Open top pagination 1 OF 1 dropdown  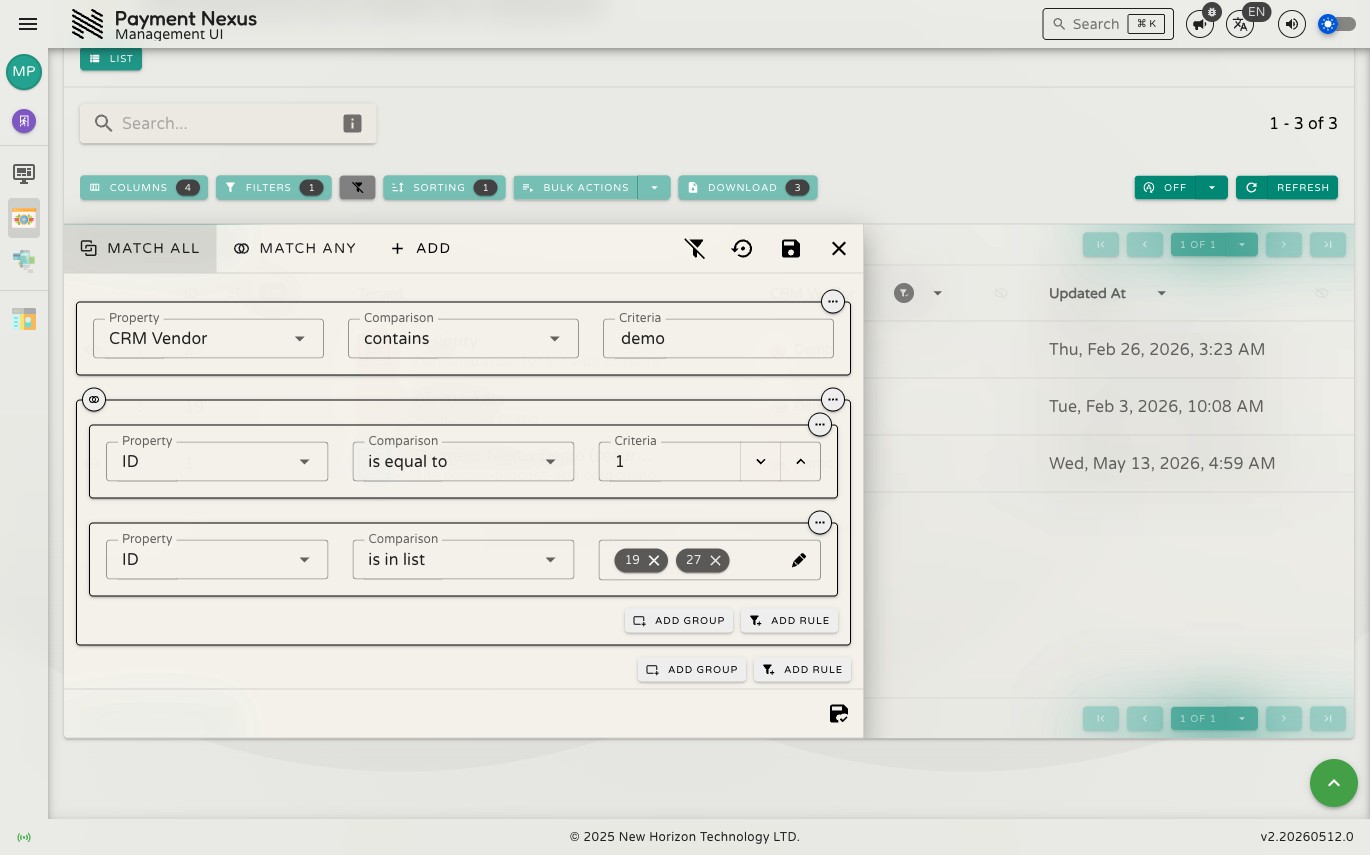(1214, 244)
